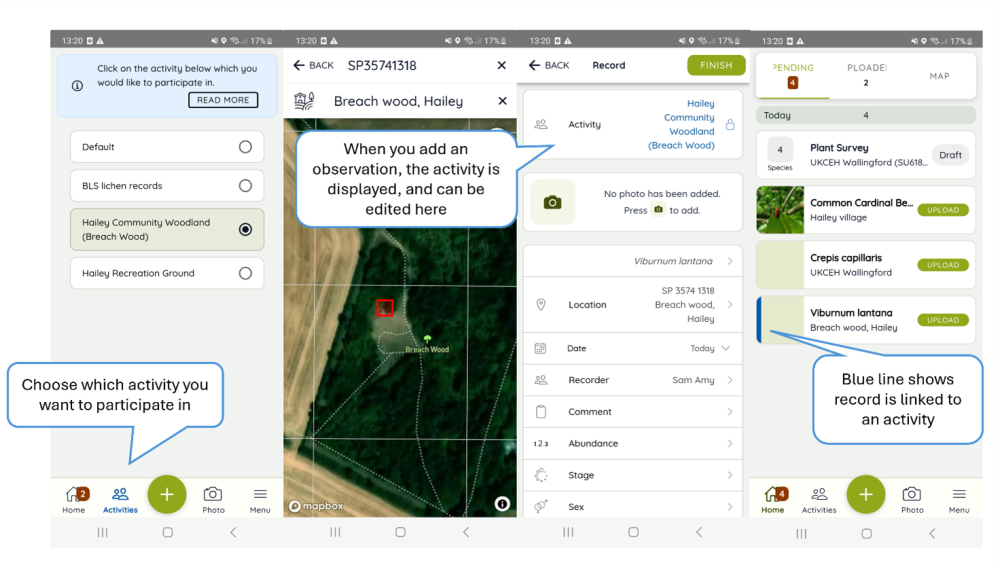Tap the lock icon in Activity row

click(x=730, y=124)
